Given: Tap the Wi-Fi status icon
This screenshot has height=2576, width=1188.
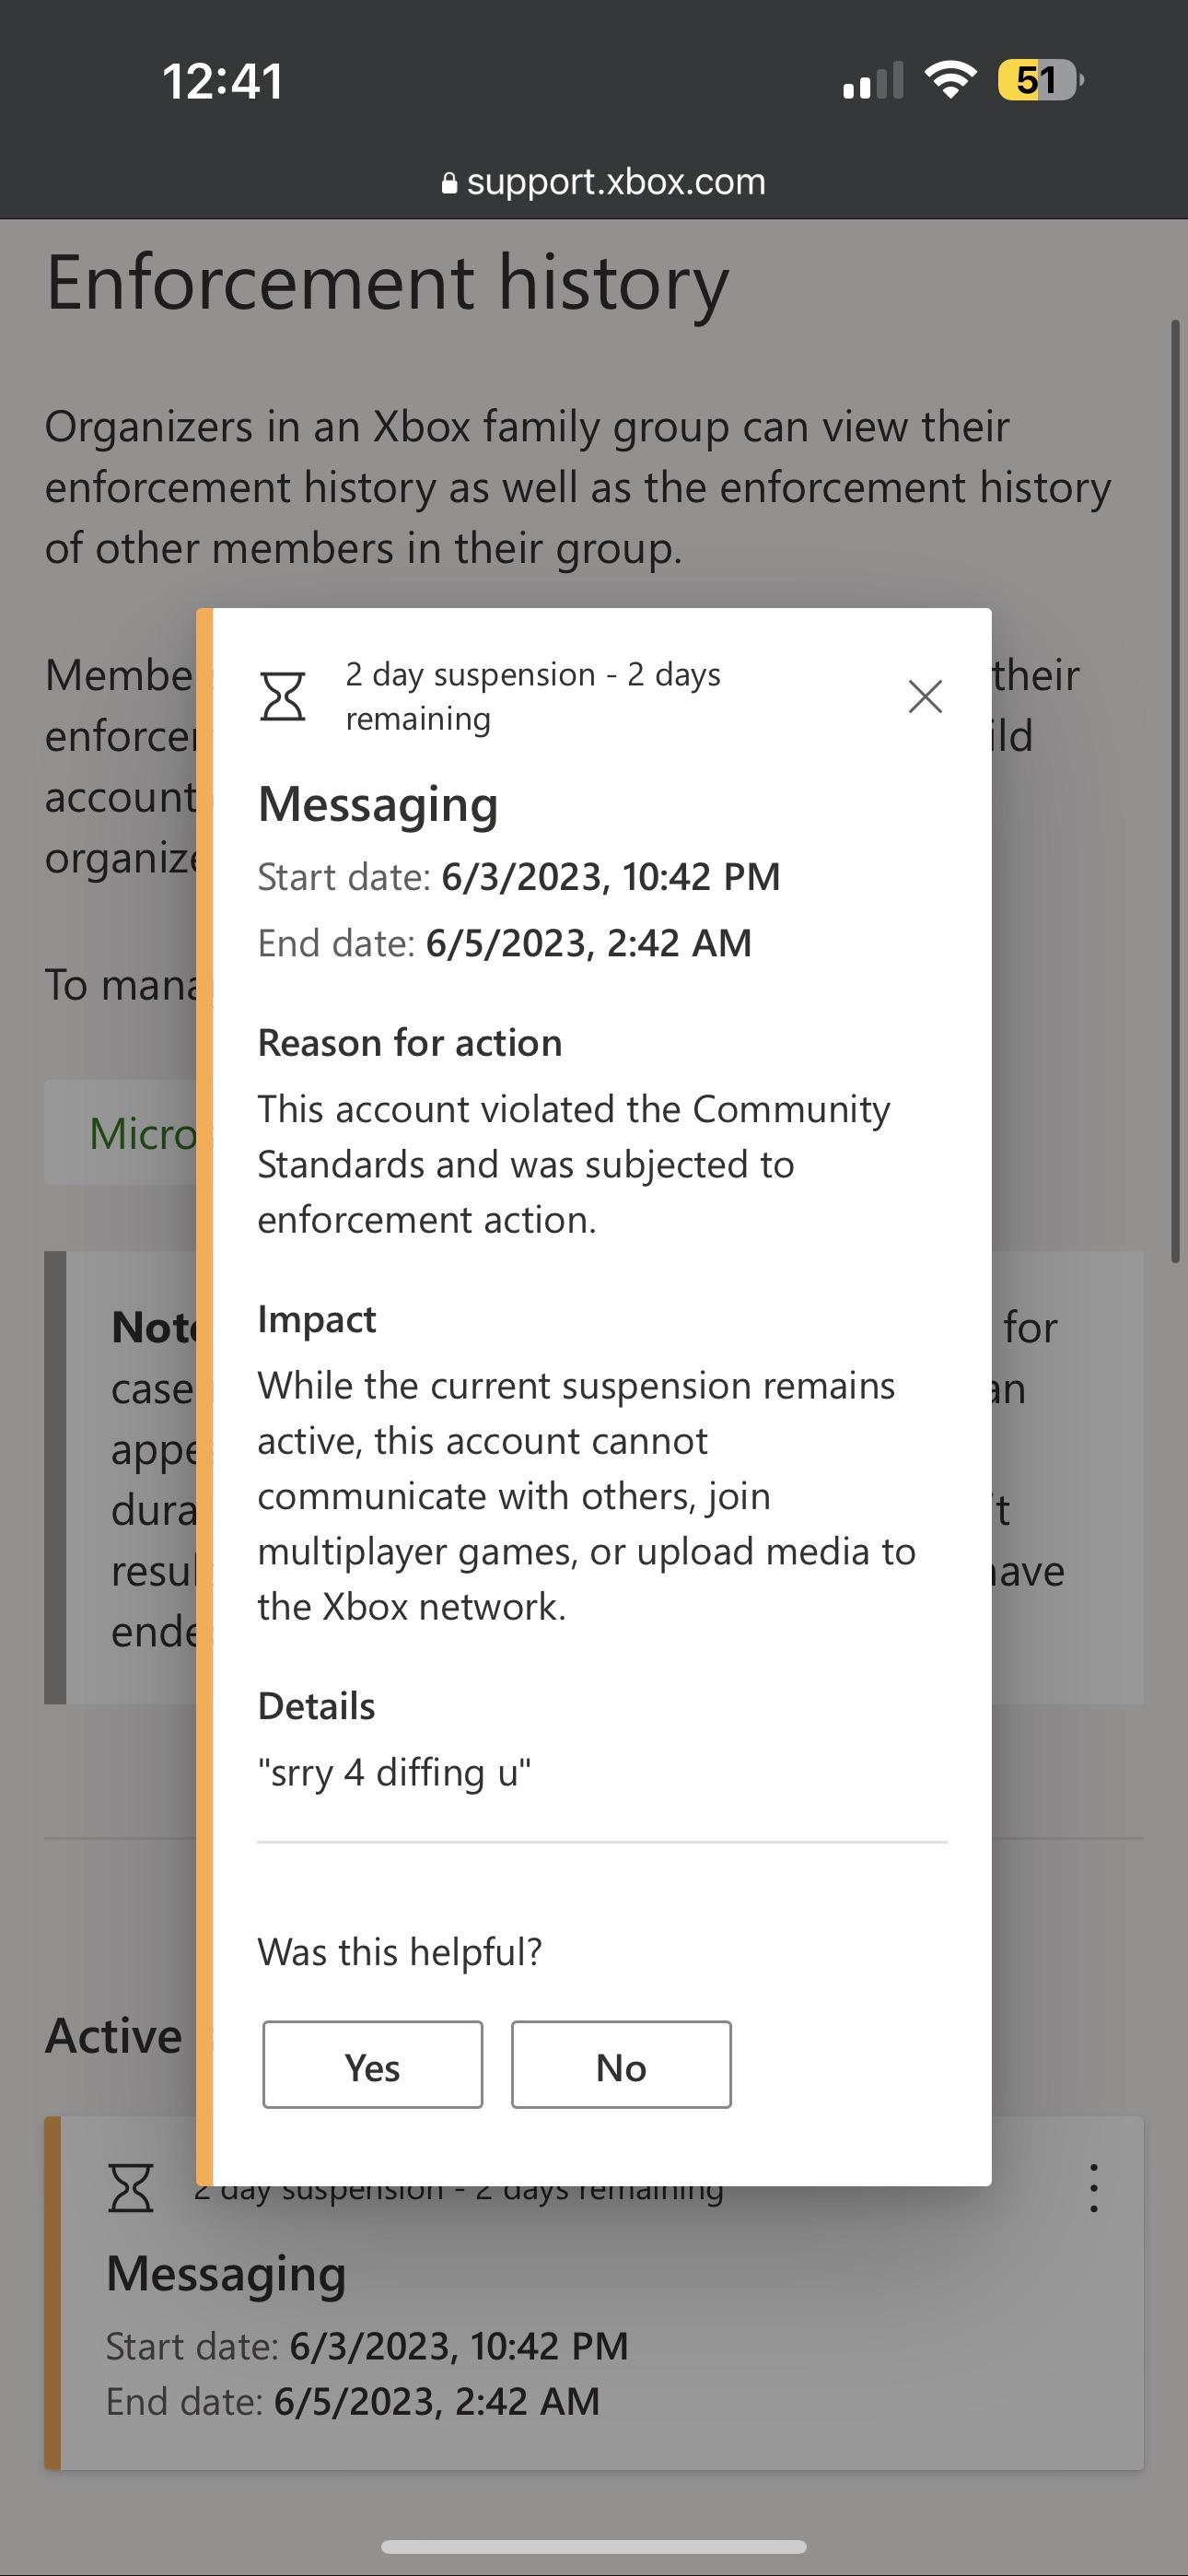Looking at the screenshot, I should 950,80.
